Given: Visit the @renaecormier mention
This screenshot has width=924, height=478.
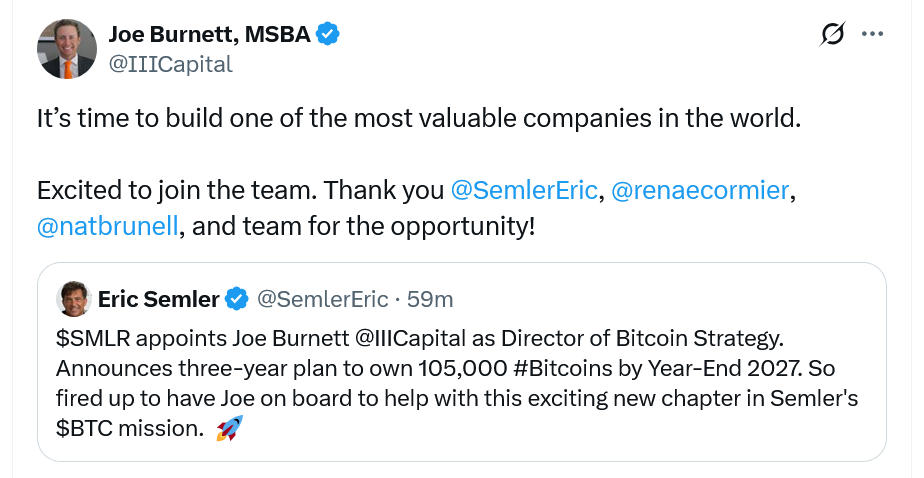Looking at the screenshot, I should click(699, 190).
